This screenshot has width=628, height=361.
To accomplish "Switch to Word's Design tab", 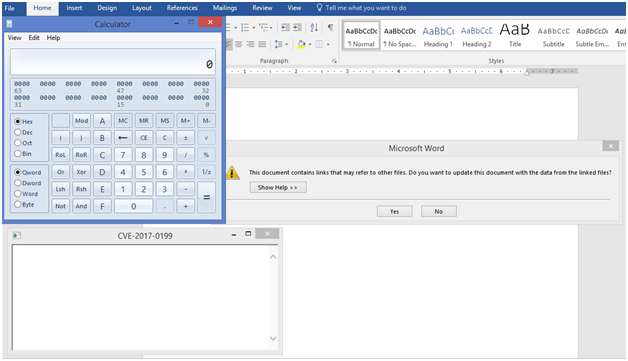I will click(107, 8).
